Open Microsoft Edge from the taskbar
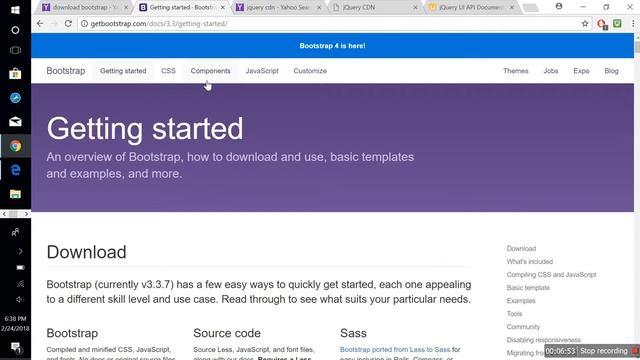This screenshot has width=640, height=360. click(15, 170)
